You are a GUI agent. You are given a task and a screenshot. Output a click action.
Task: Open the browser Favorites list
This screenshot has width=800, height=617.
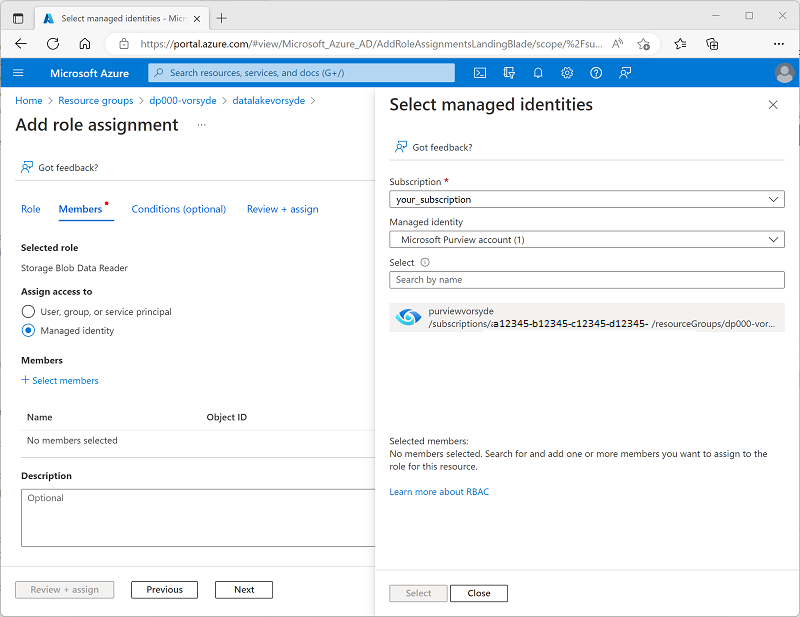680,44
